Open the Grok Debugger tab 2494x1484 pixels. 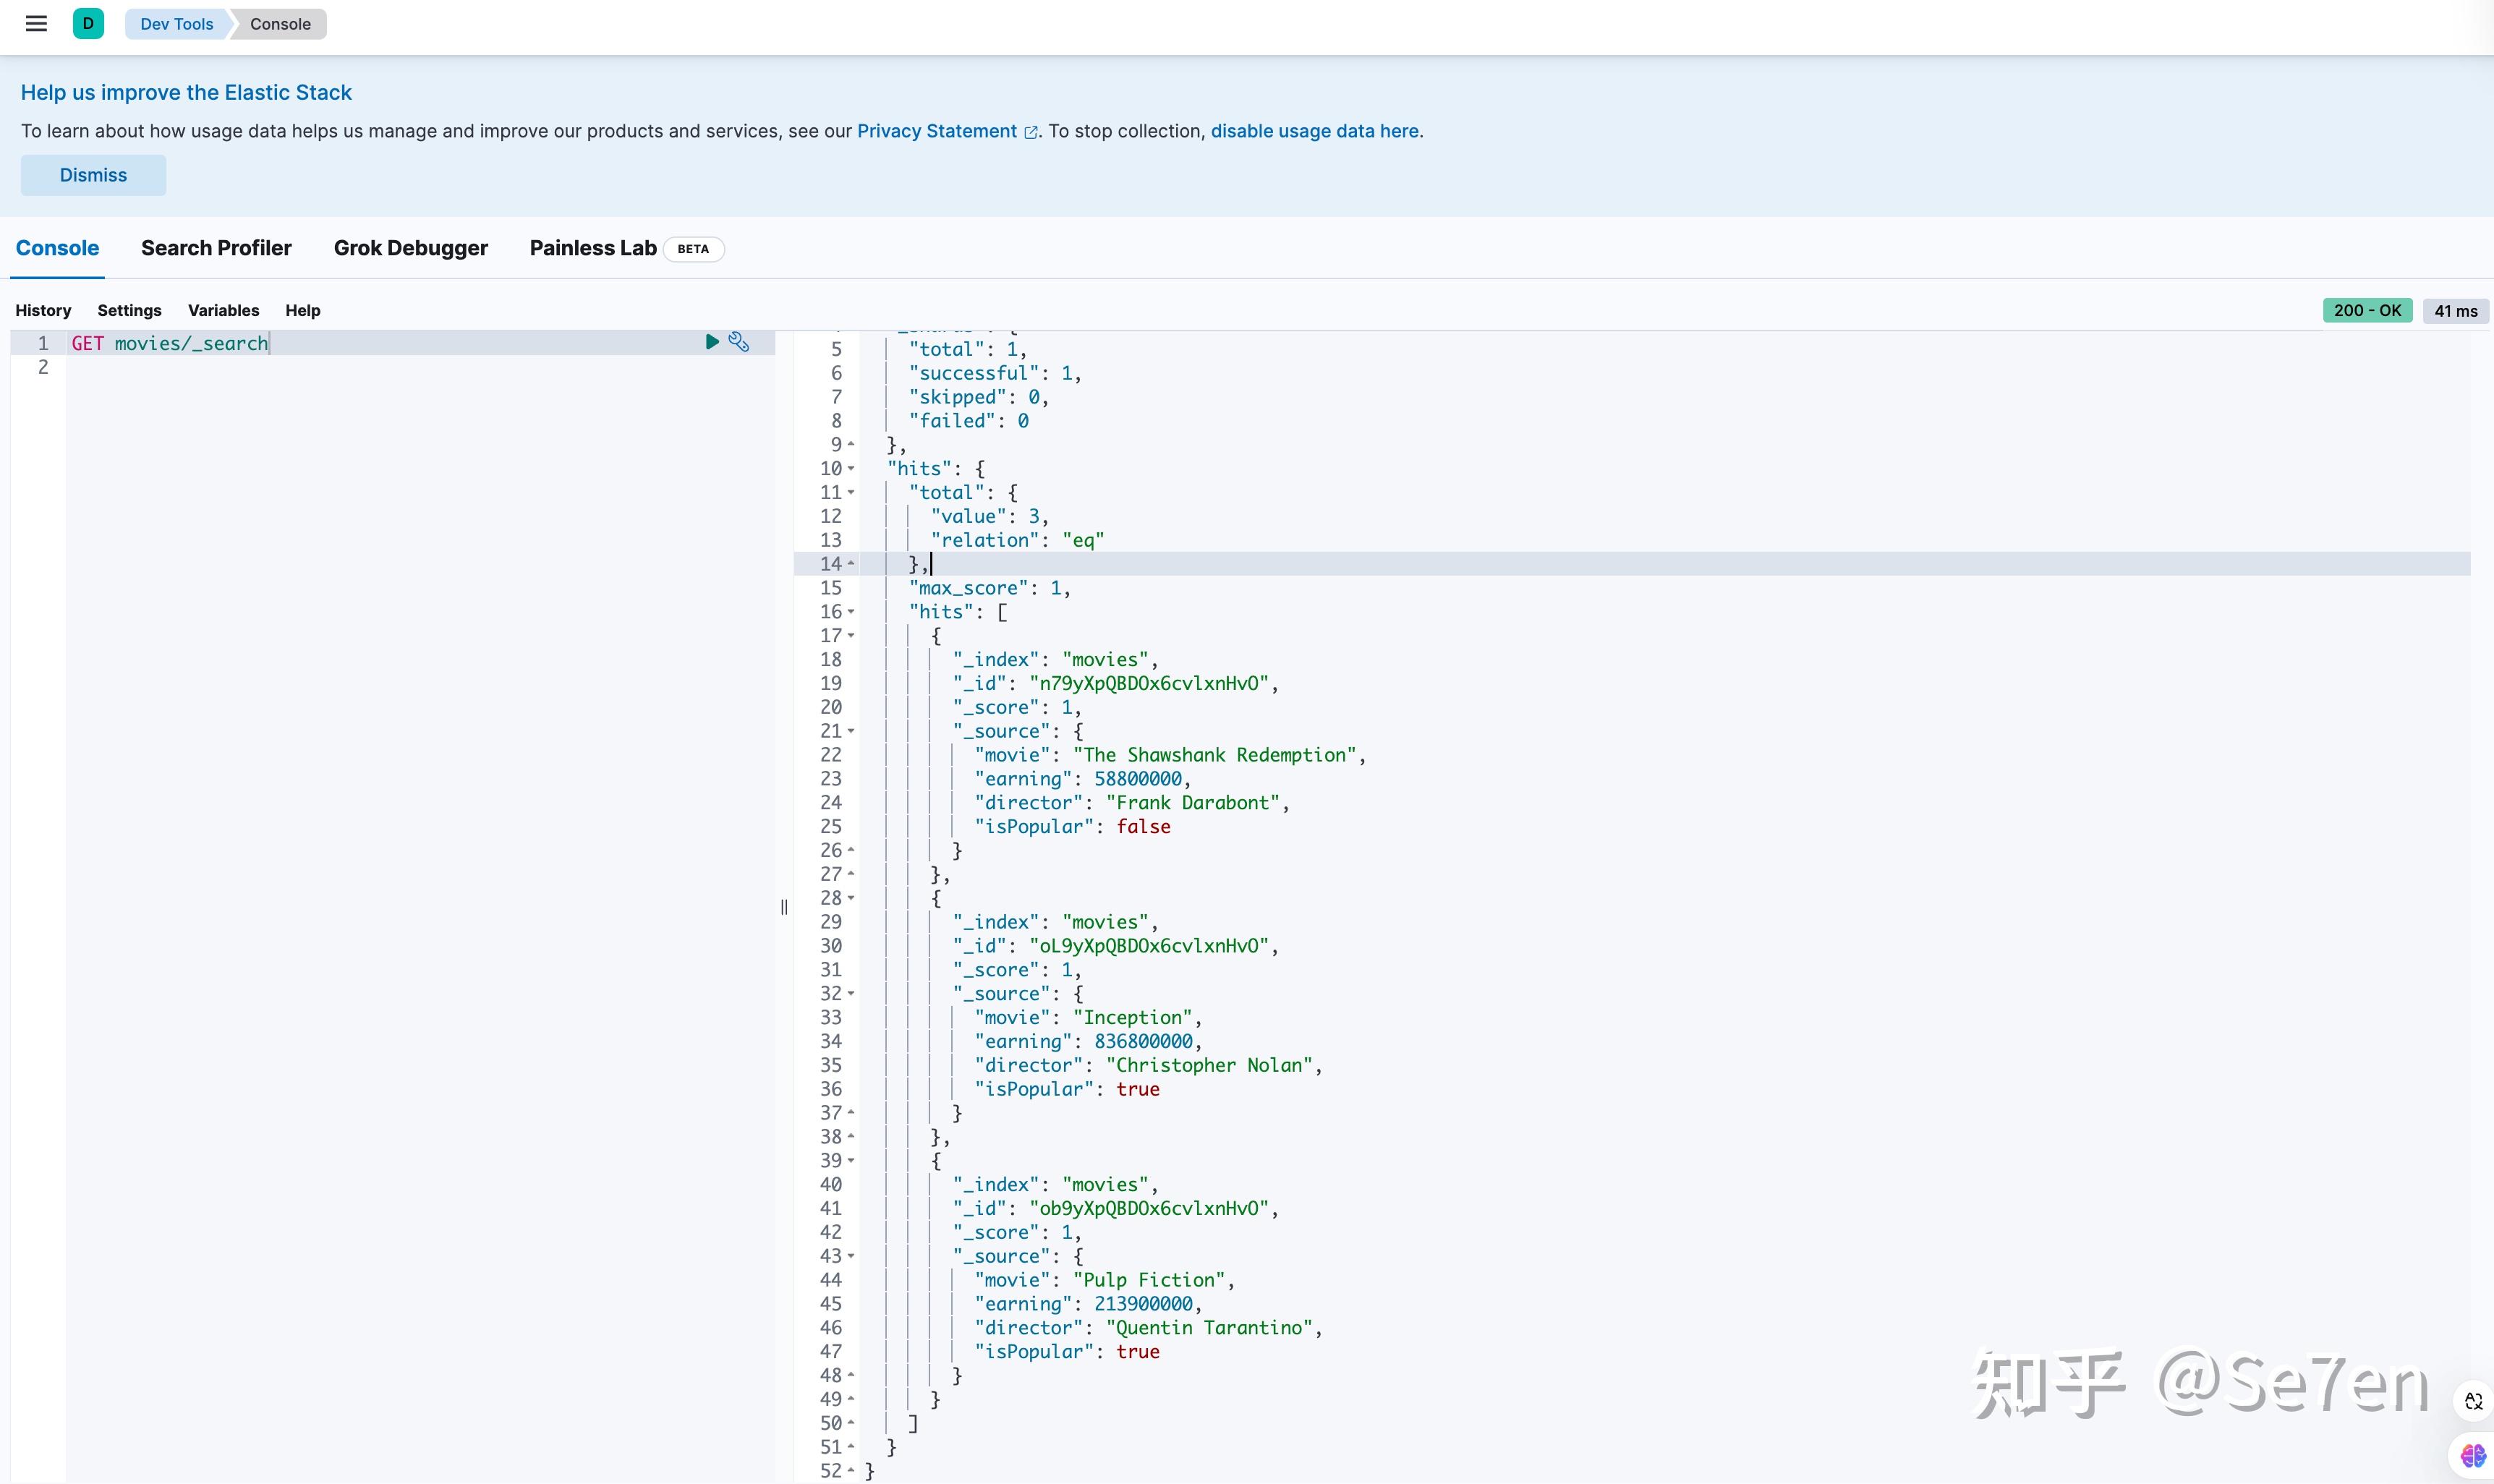[410, 248]
